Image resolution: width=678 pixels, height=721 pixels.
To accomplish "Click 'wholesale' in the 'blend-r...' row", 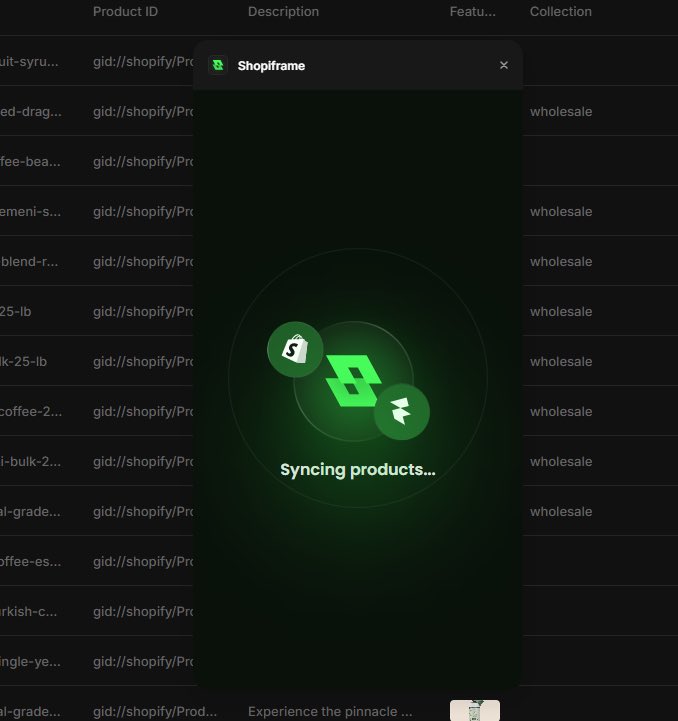I will pyautogui.click(x=561, y=262).
